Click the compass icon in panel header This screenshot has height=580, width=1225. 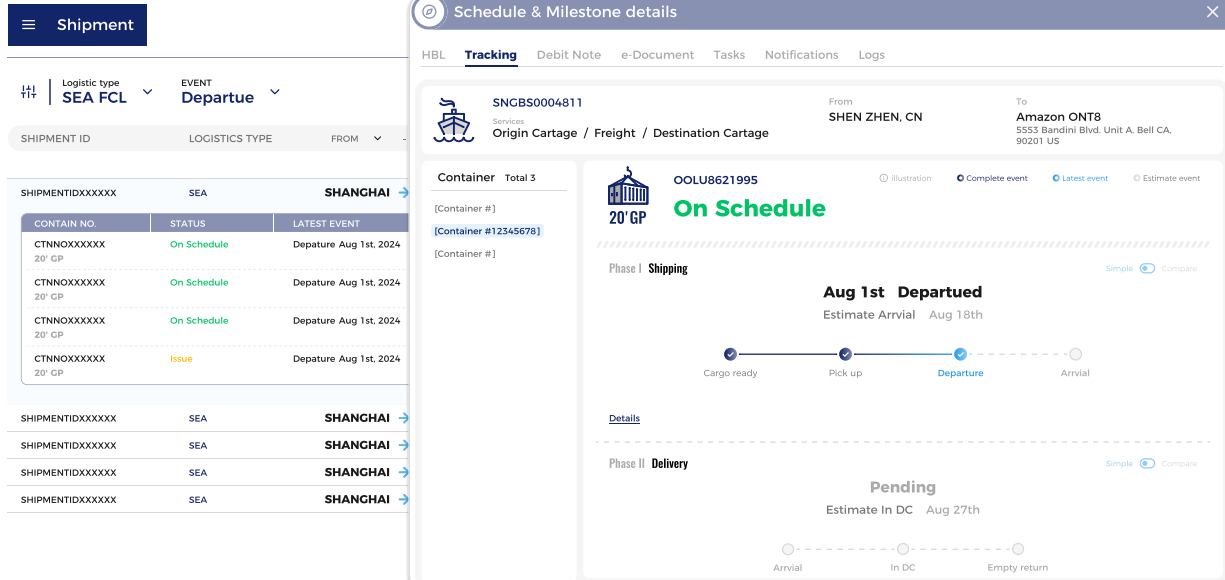(x=429, y=12)
